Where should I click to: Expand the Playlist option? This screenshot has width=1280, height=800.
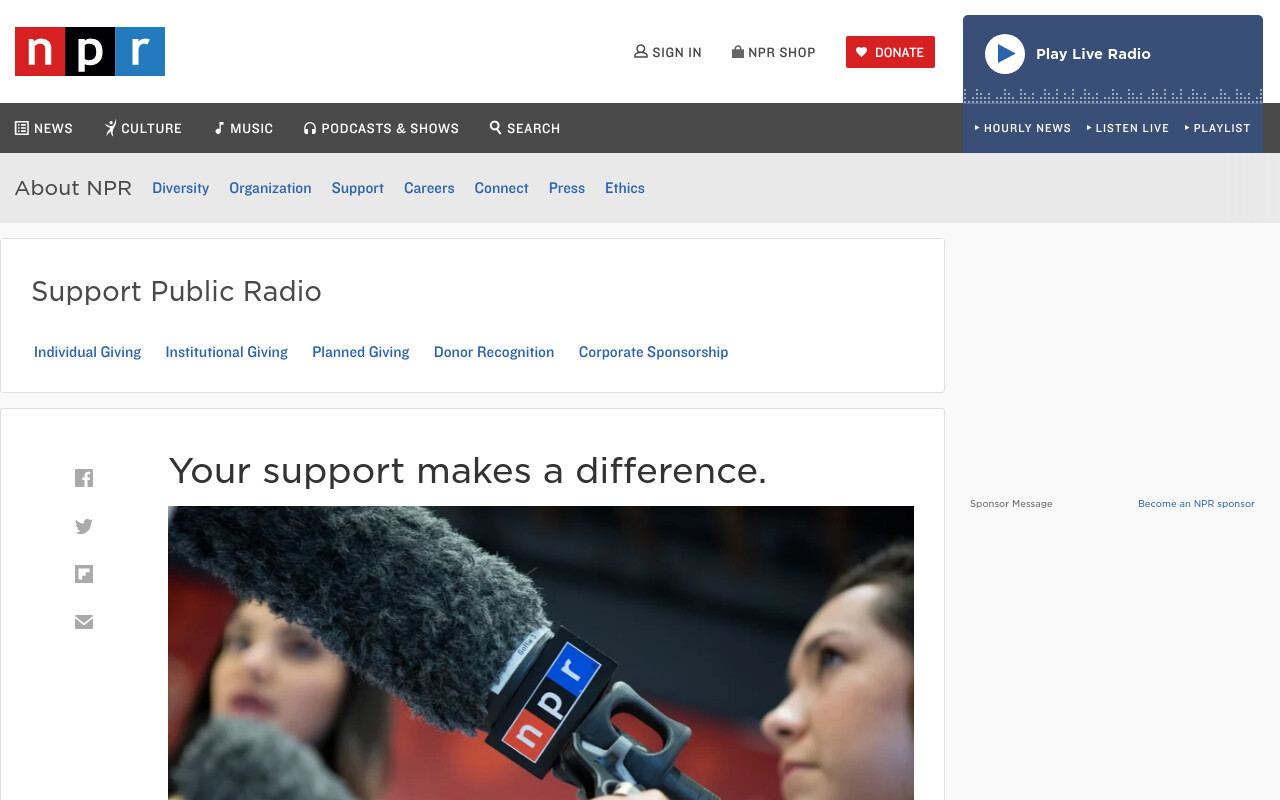coord(1218,128)
